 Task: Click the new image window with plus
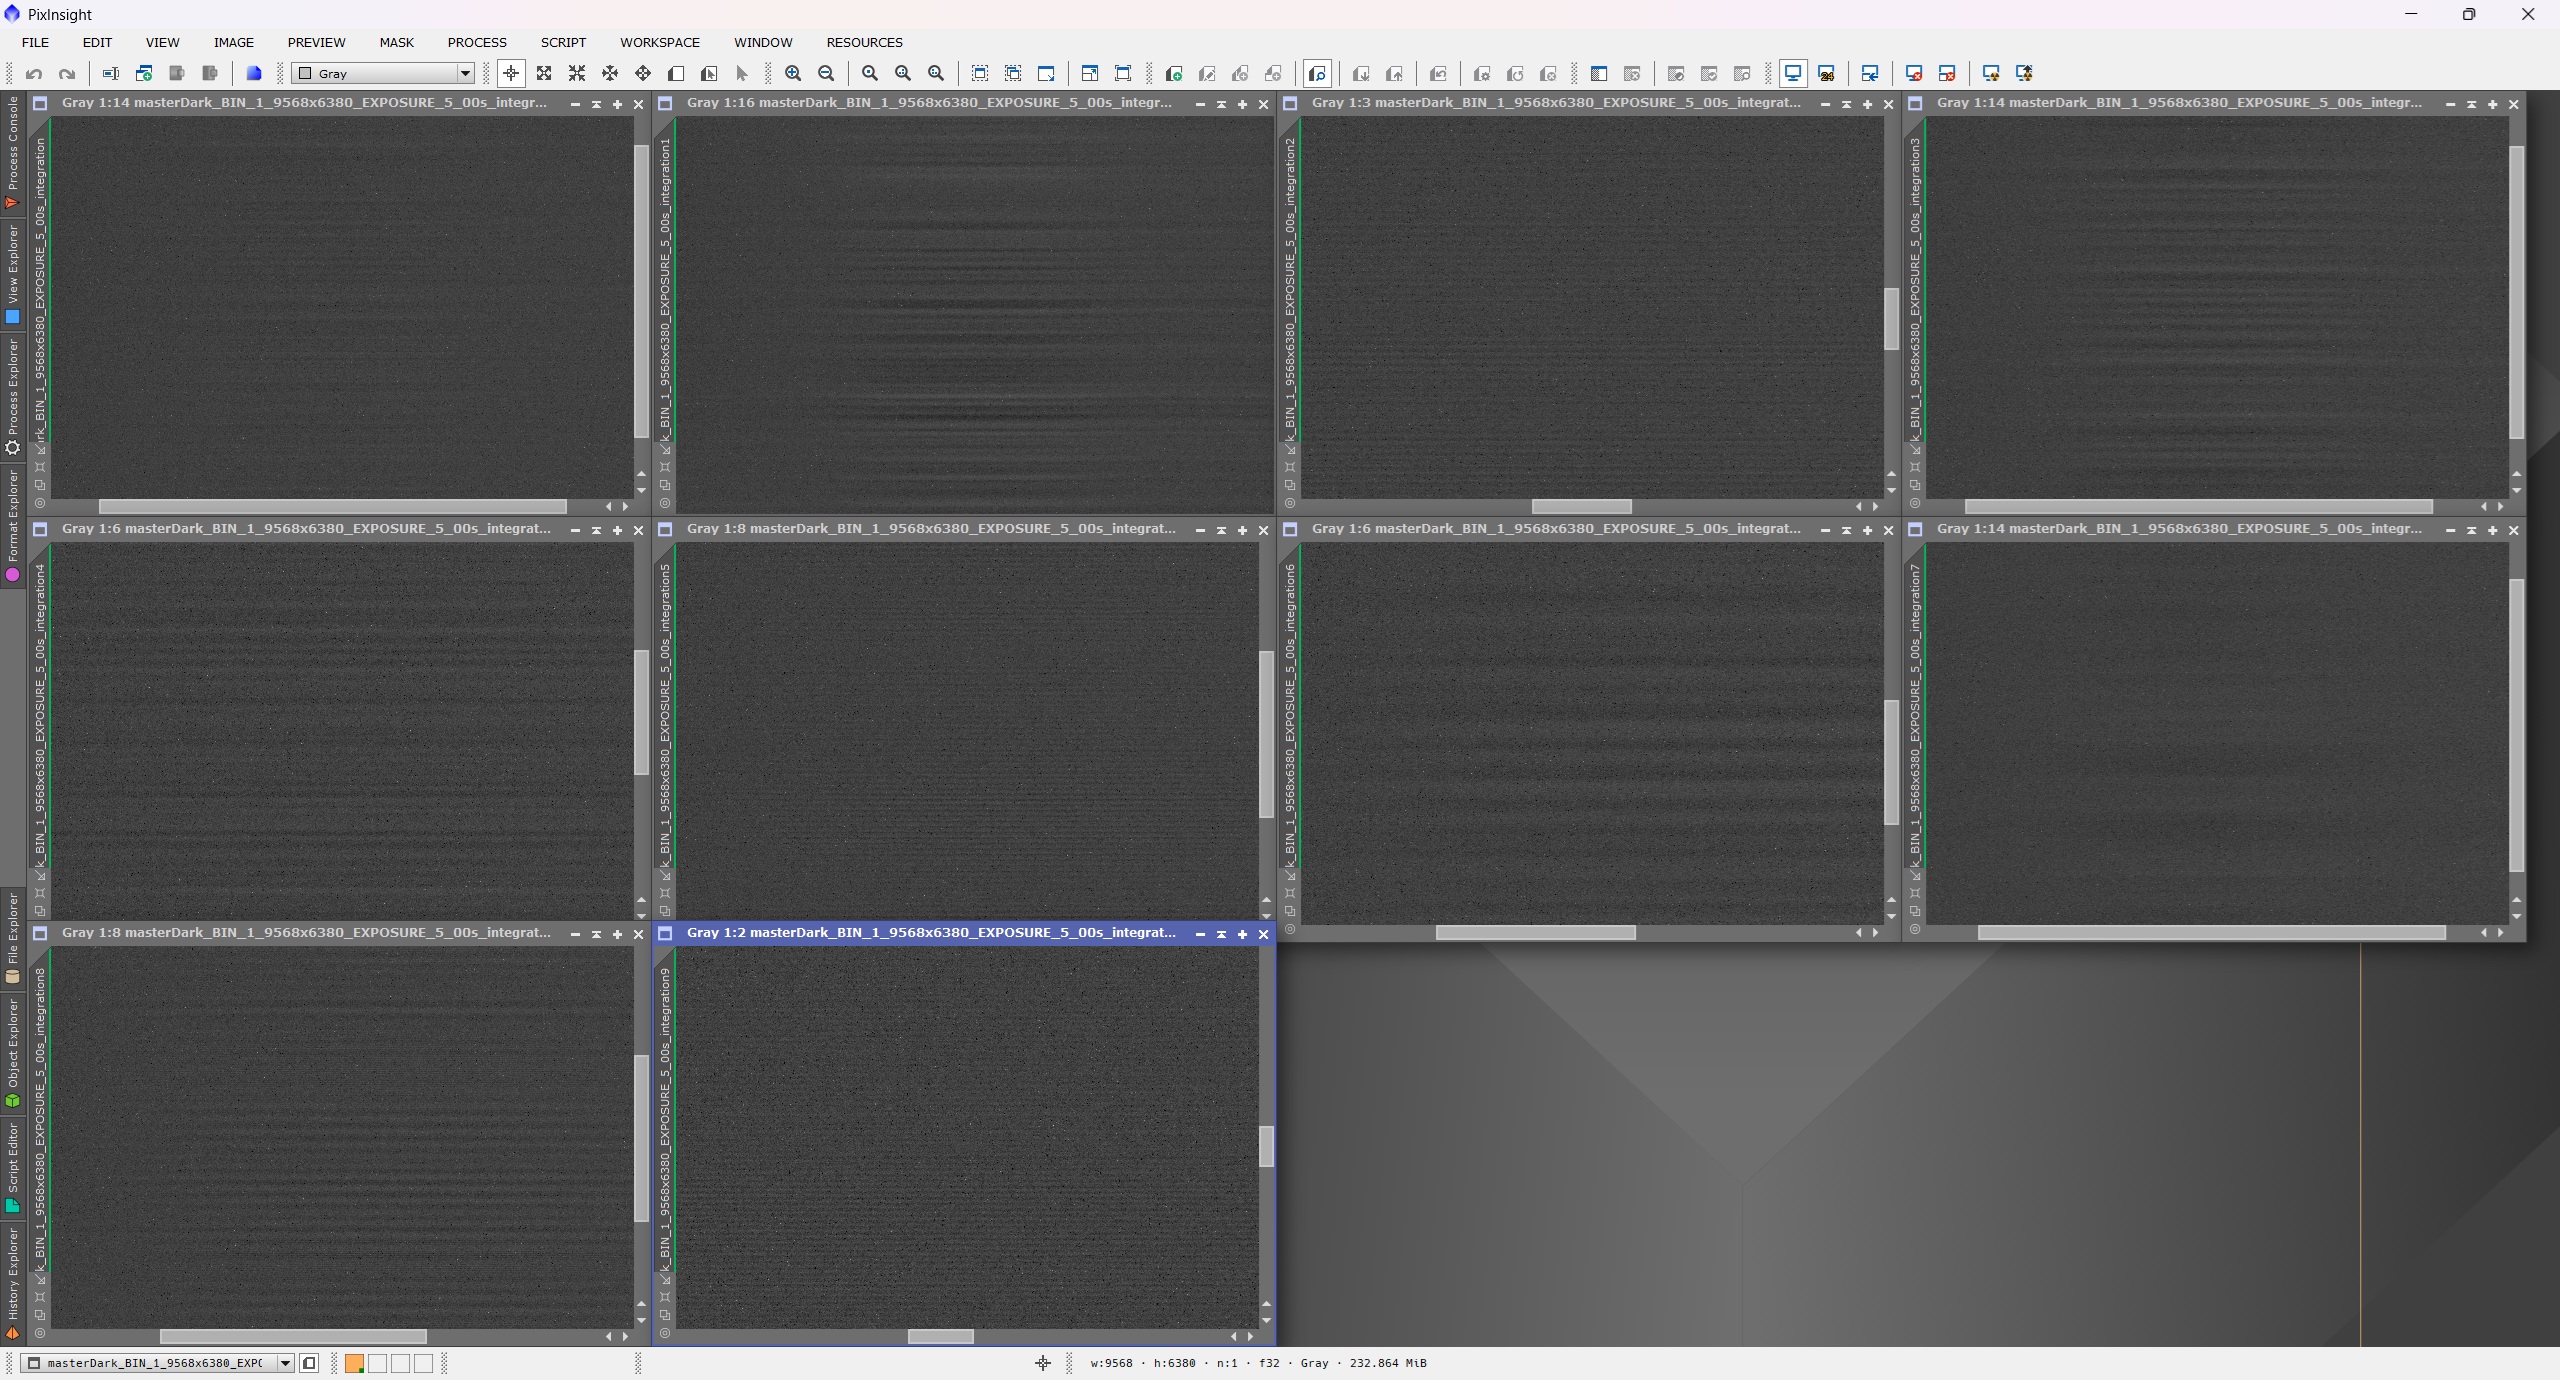1174,73
